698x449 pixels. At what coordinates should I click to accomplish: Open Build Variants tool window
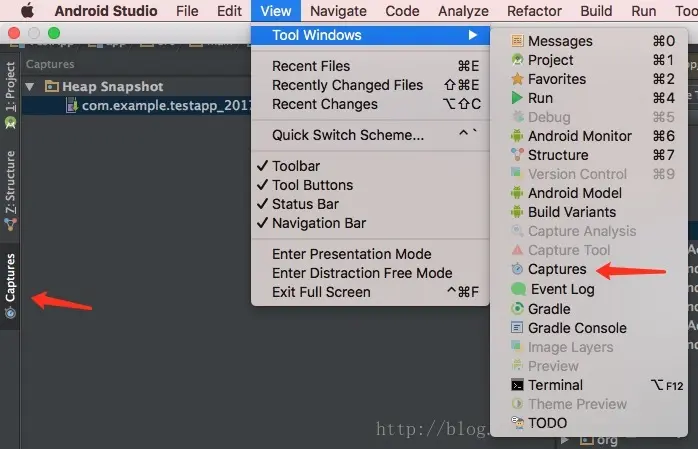(589, 212)
